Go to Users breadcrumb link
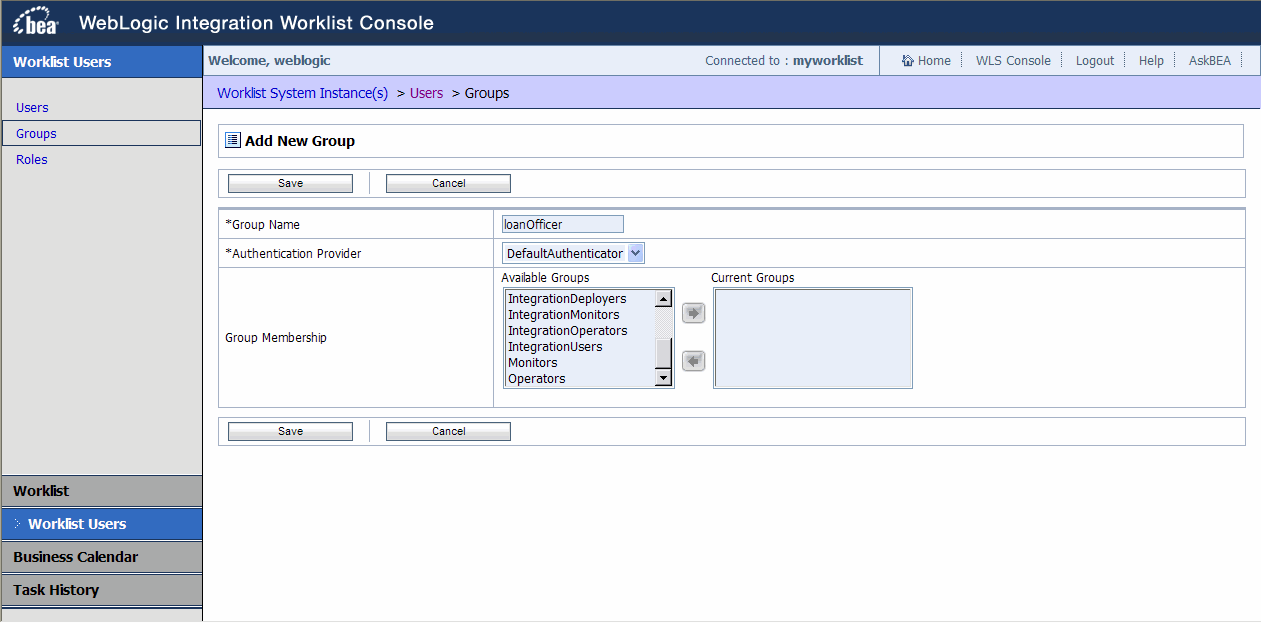 click(426, 93)
